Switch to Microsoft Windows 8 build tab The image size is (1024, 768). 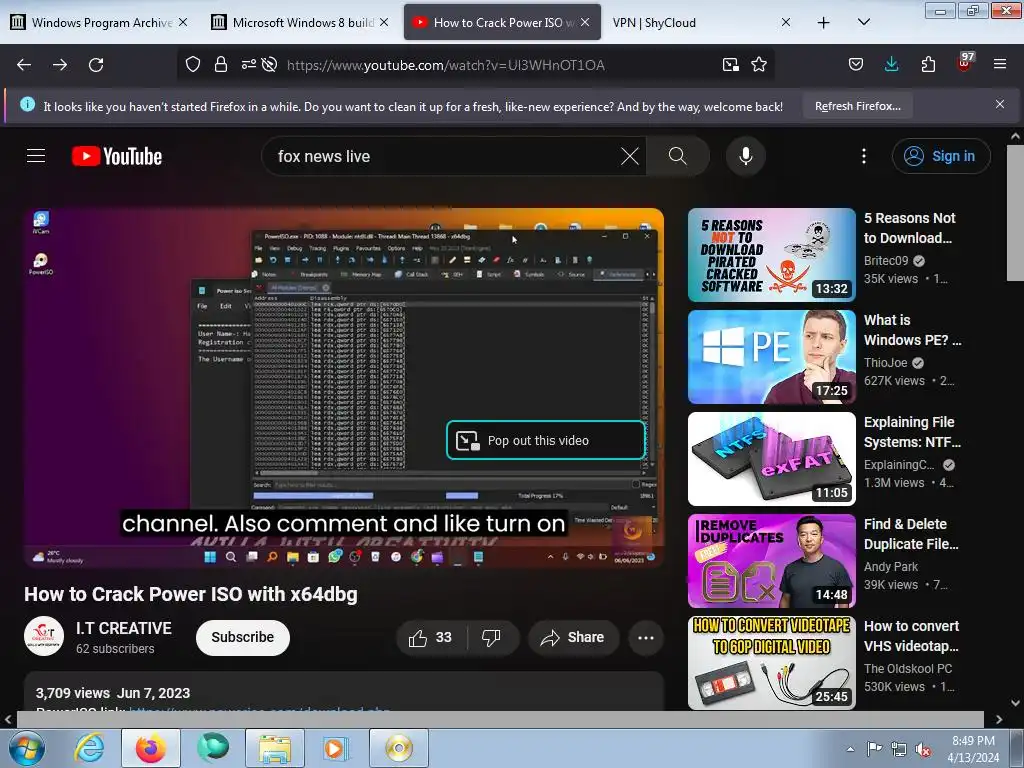(x=302, y=22)
